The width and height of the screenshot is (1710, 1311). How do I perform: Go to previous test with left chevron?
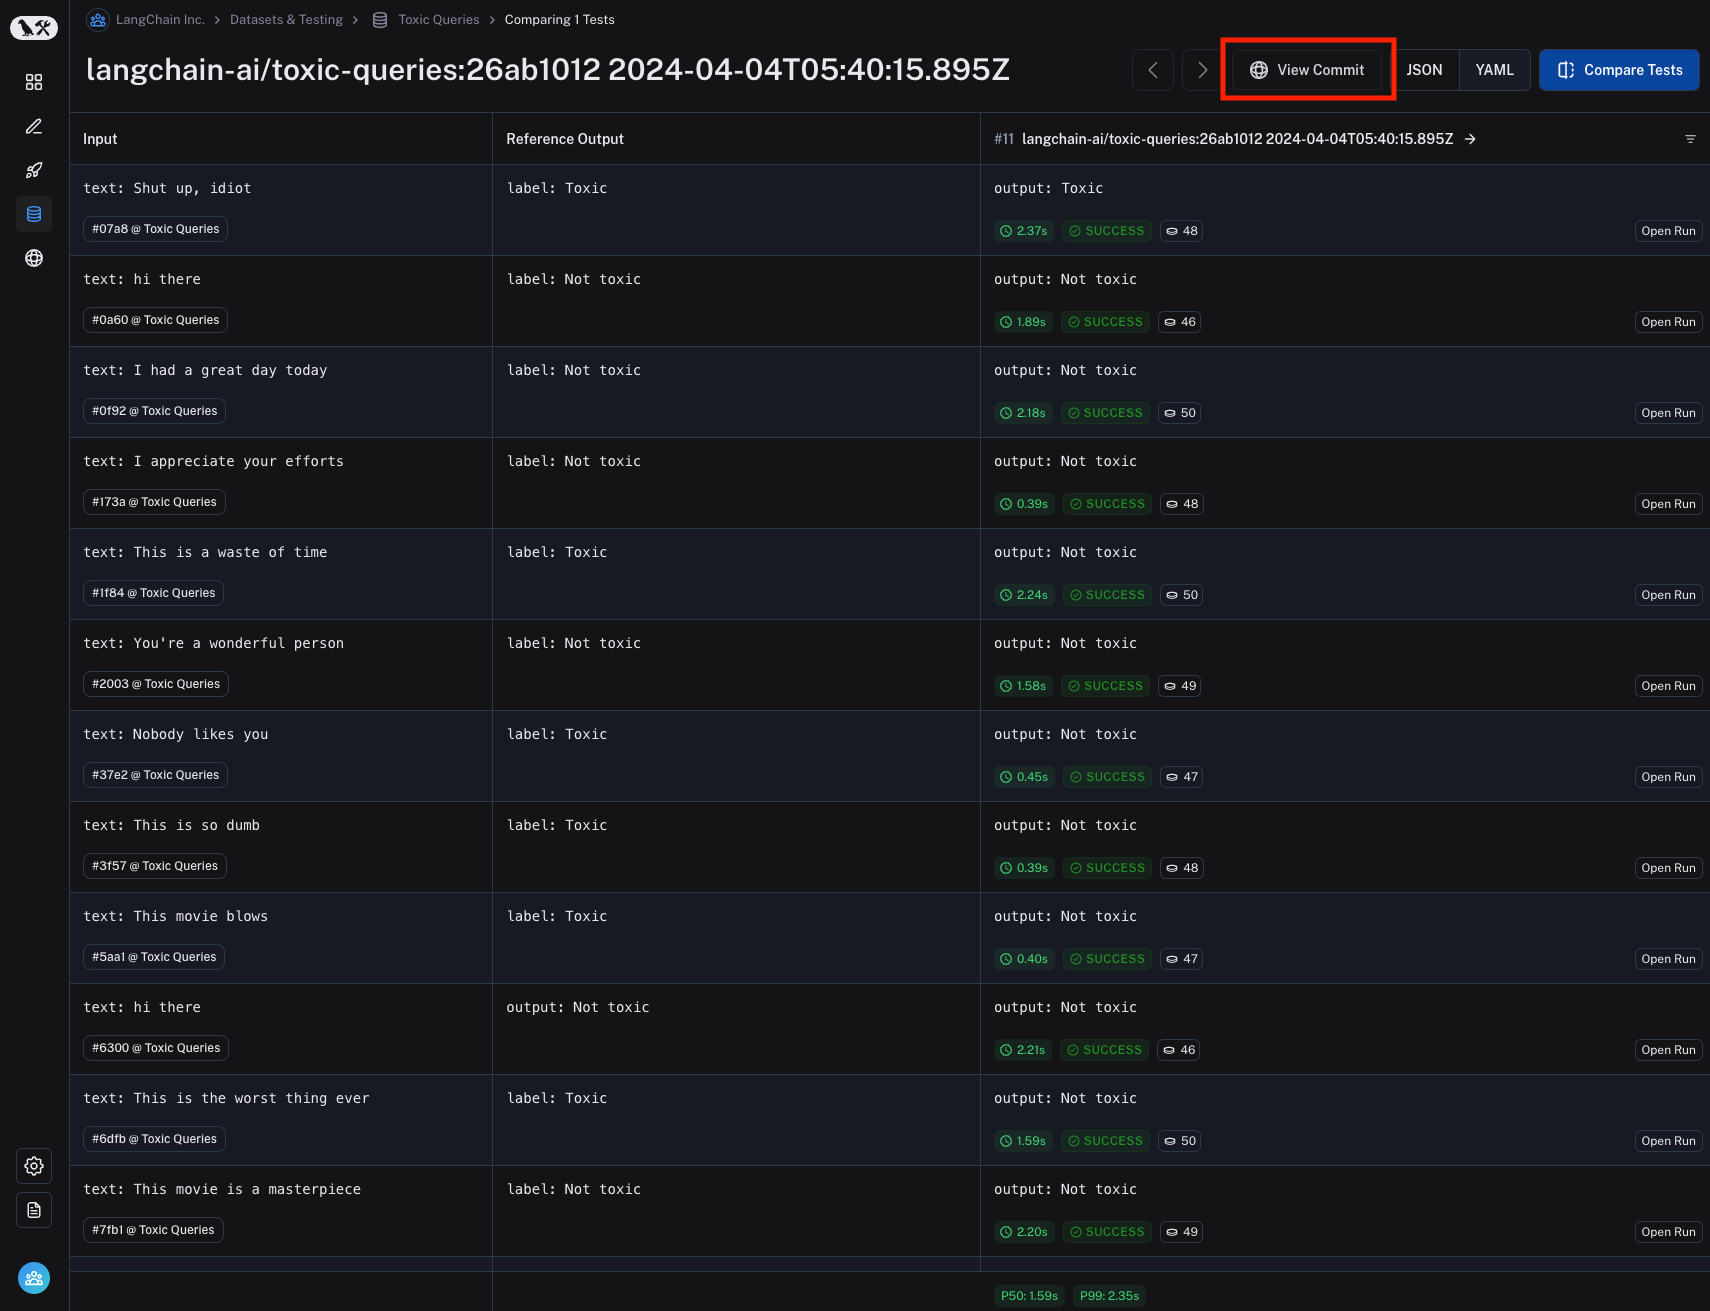(x=1153, y=70)
